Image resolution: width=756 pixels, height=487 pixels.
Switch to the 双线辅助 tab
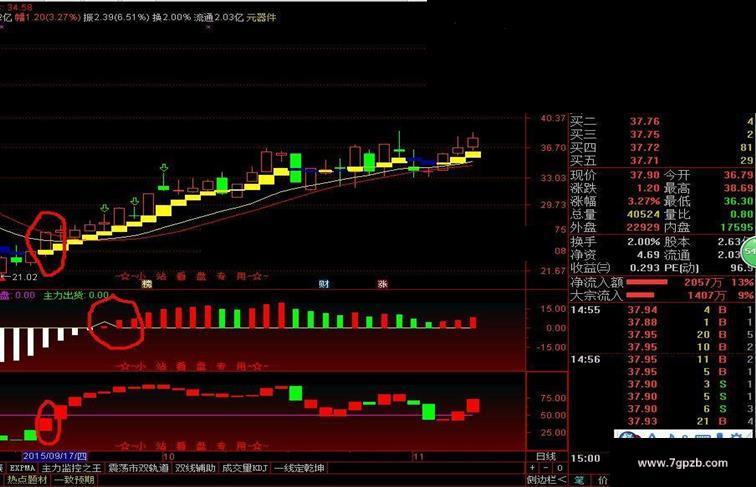pos(195,468)
